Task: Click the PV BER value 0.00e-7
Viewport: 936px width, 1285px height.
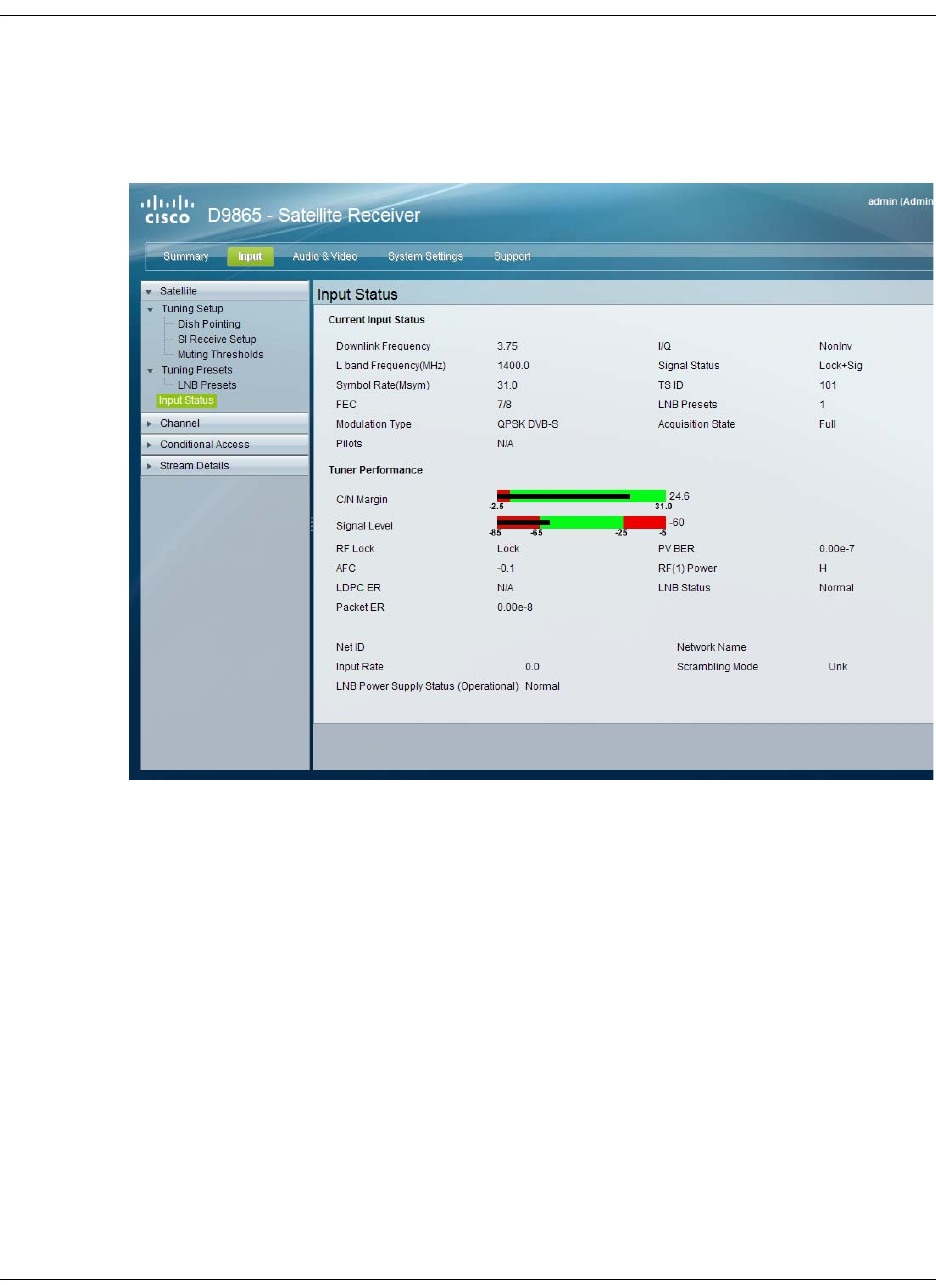Action: (838, 549)
